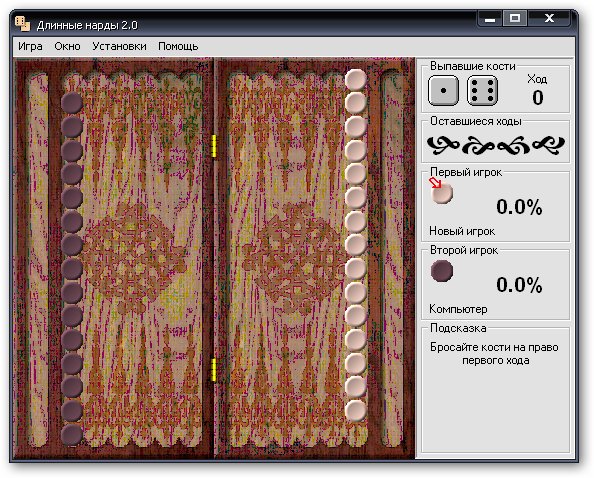594x478 pixels.
Task: Click the second player's 0.0% score
Action: pyautogui.click(x=519, y=285)
